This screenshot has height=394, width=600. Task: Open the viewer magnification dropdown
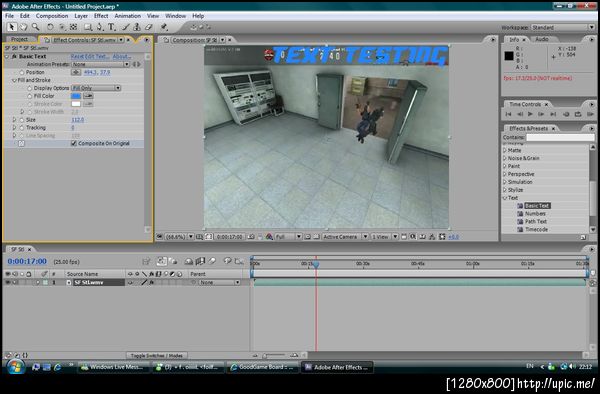(x=179, y=237)
